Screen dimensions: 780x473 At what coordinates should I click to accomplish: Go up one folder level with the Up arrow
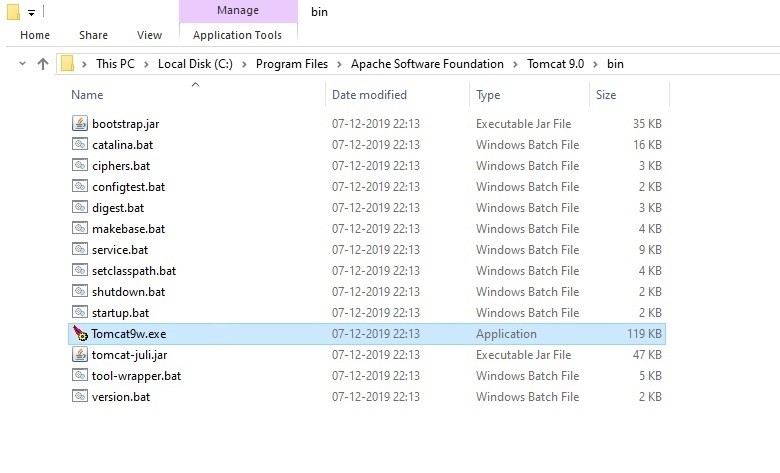coord(43,64)
